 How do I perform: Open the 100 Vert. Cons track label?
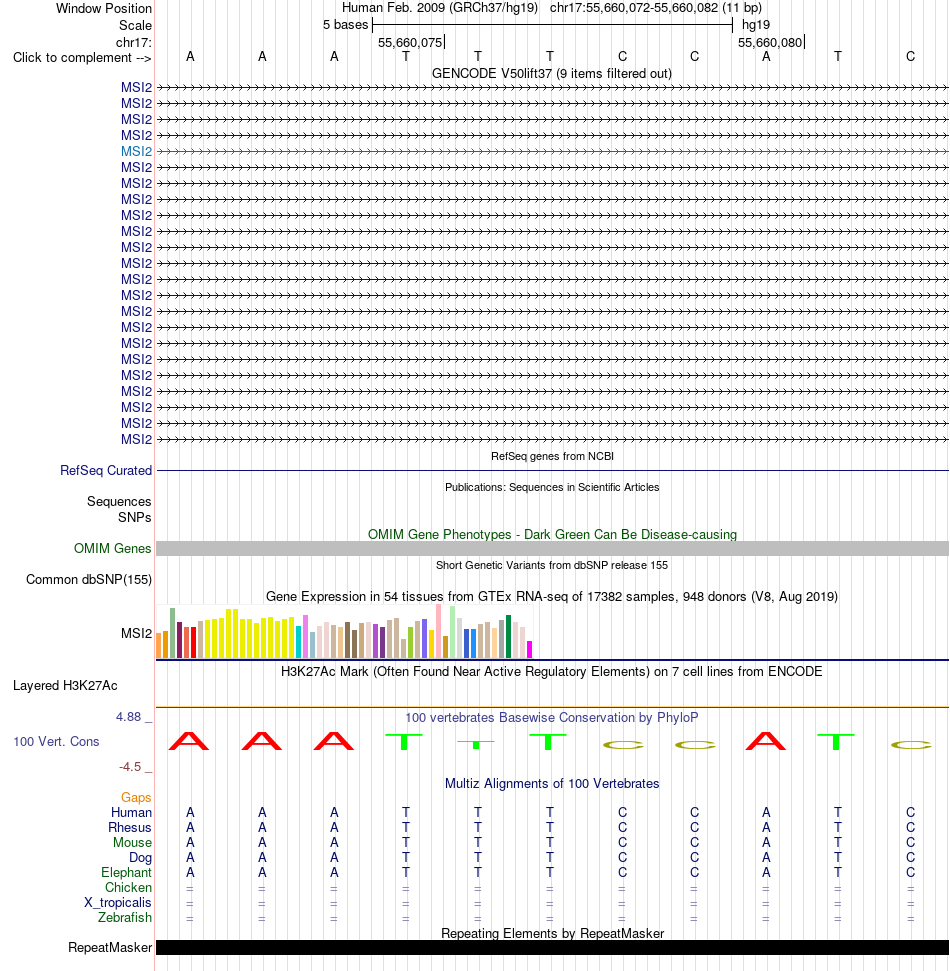56,741
